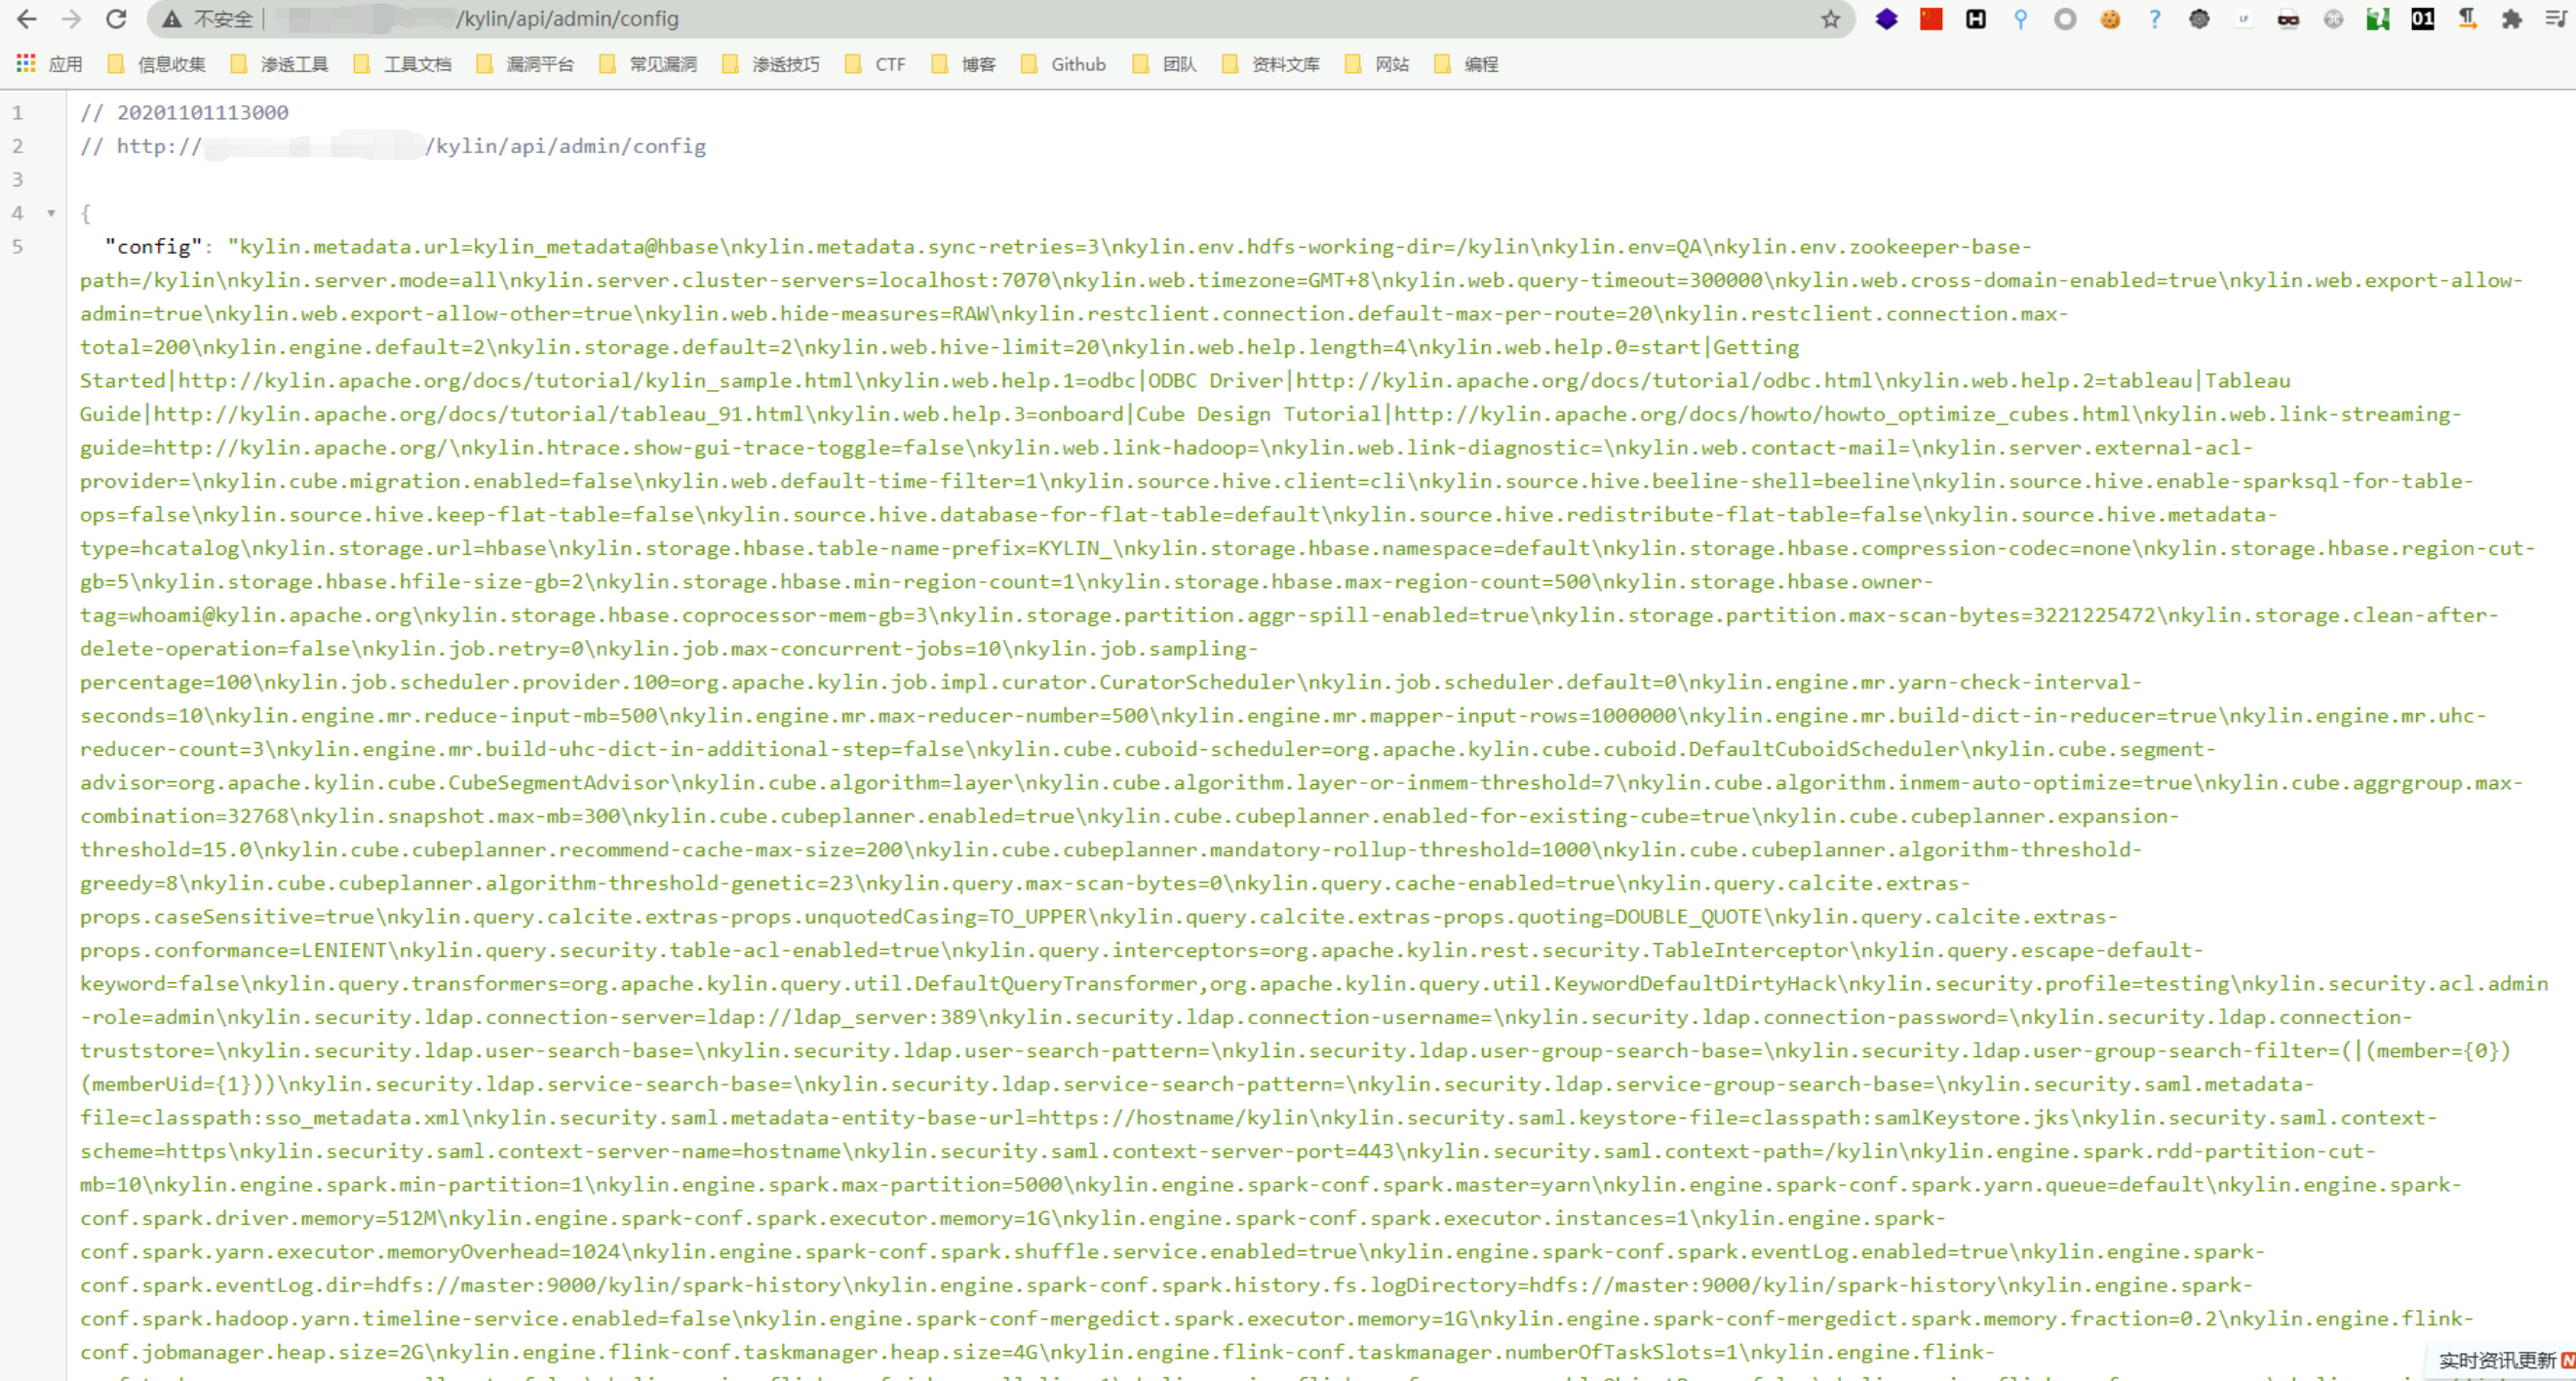Click the 不安全 site security warning

click(x=208, y=19)
